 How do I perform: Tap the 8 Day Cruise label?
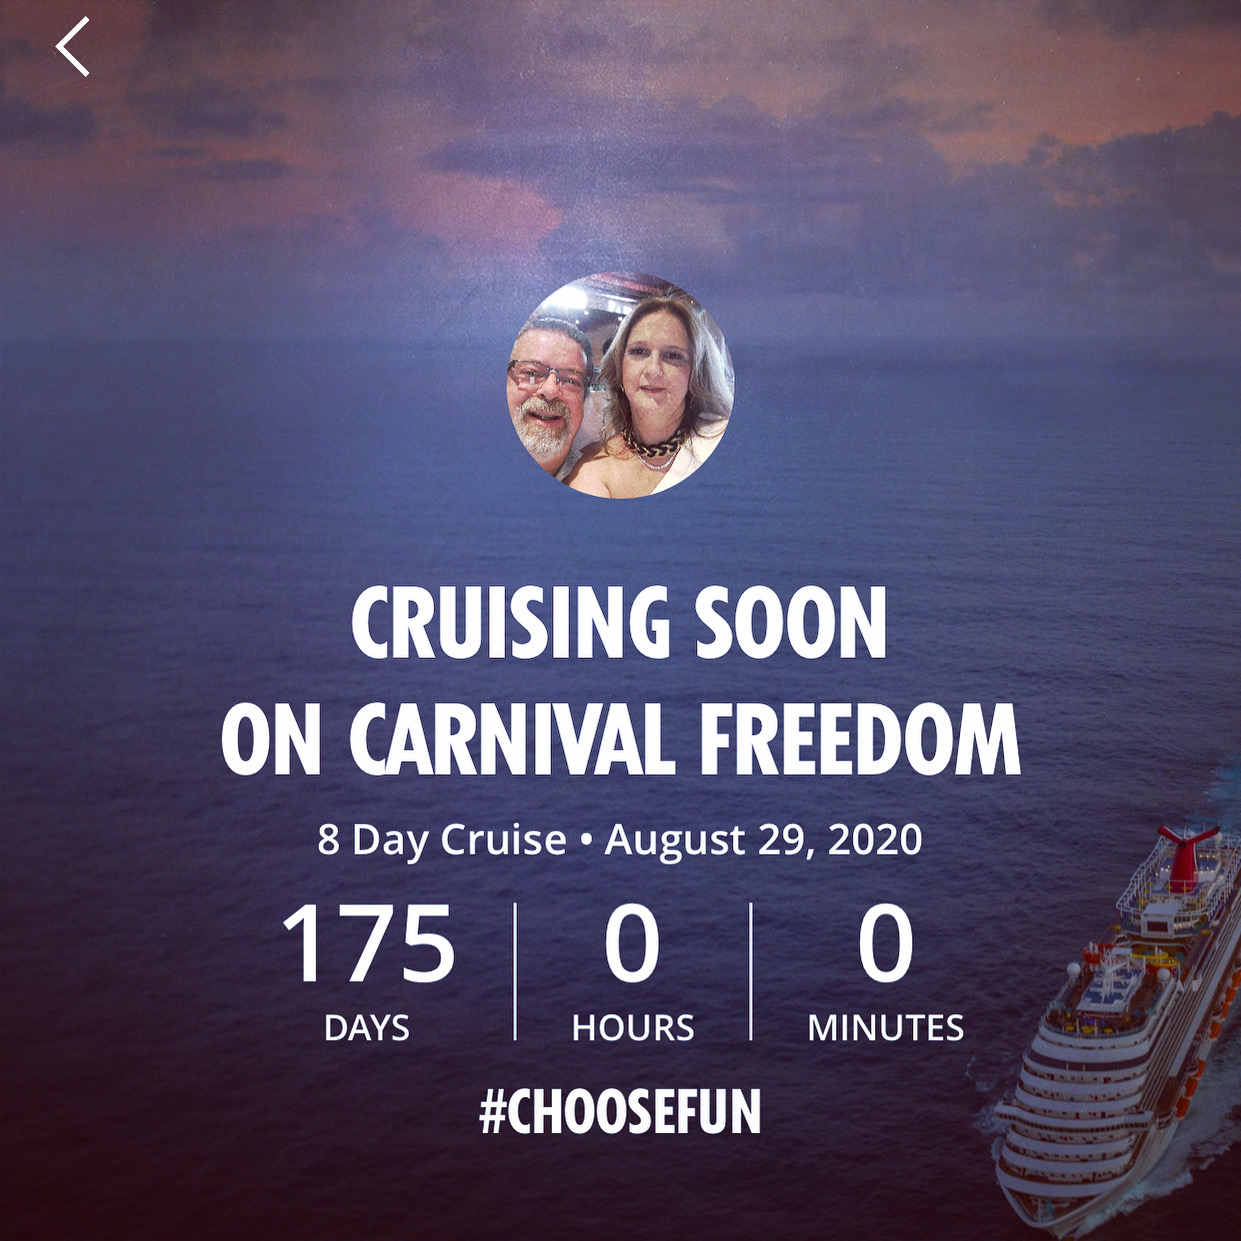442,840
